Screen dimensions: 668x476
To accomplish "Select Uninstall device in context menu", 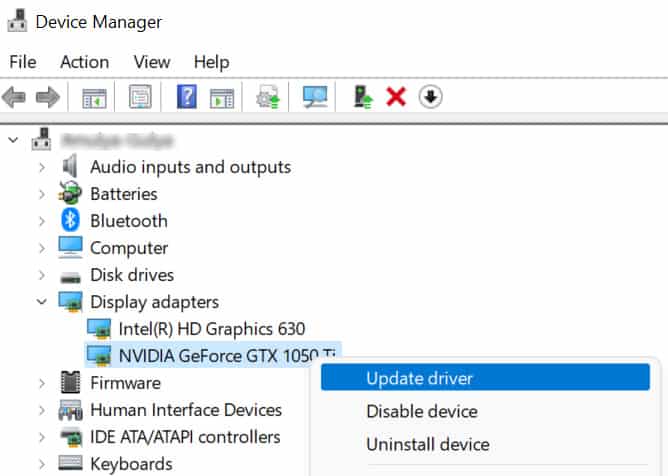I will 427,444.
